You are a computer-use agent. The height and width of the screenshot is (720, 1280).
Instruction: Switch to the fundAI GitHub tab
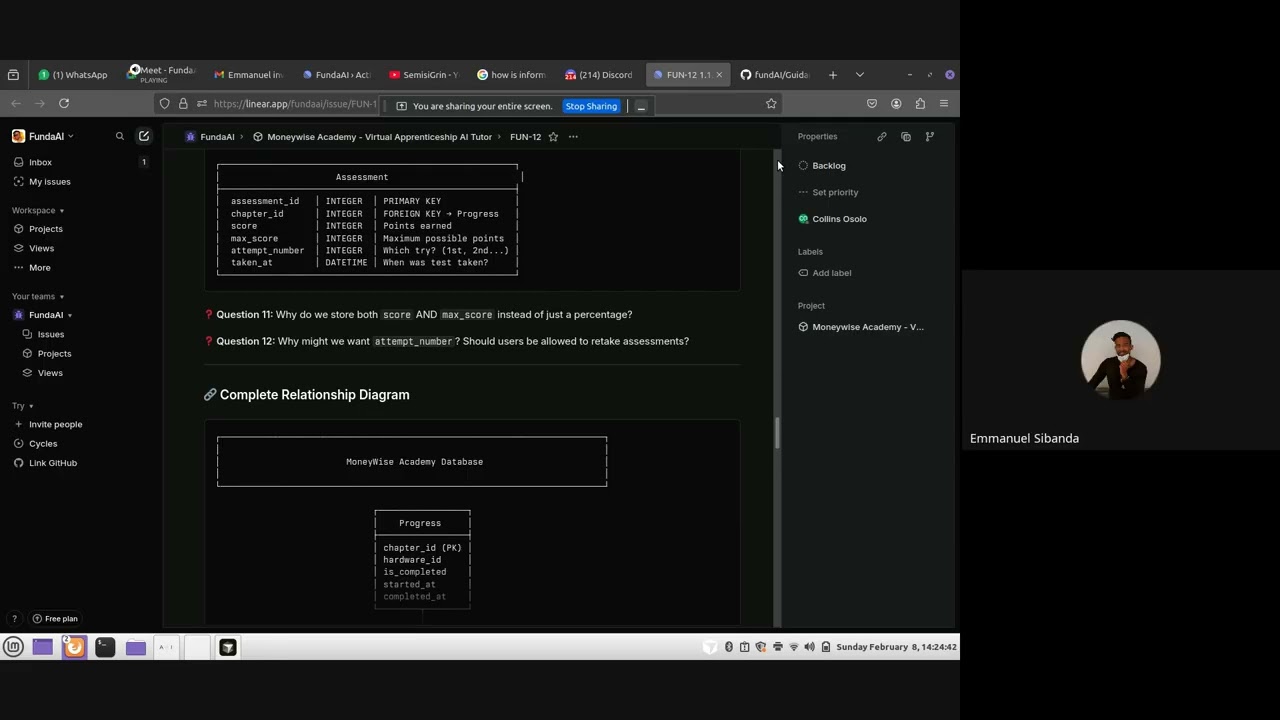coord(775,75)
